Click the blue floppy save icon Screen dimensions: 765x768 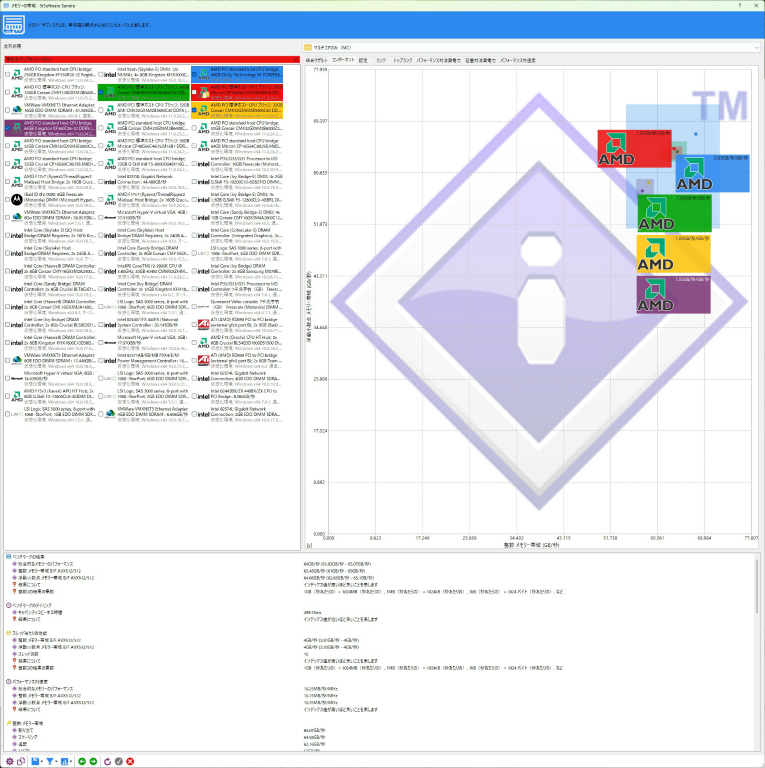click(35, 761)
